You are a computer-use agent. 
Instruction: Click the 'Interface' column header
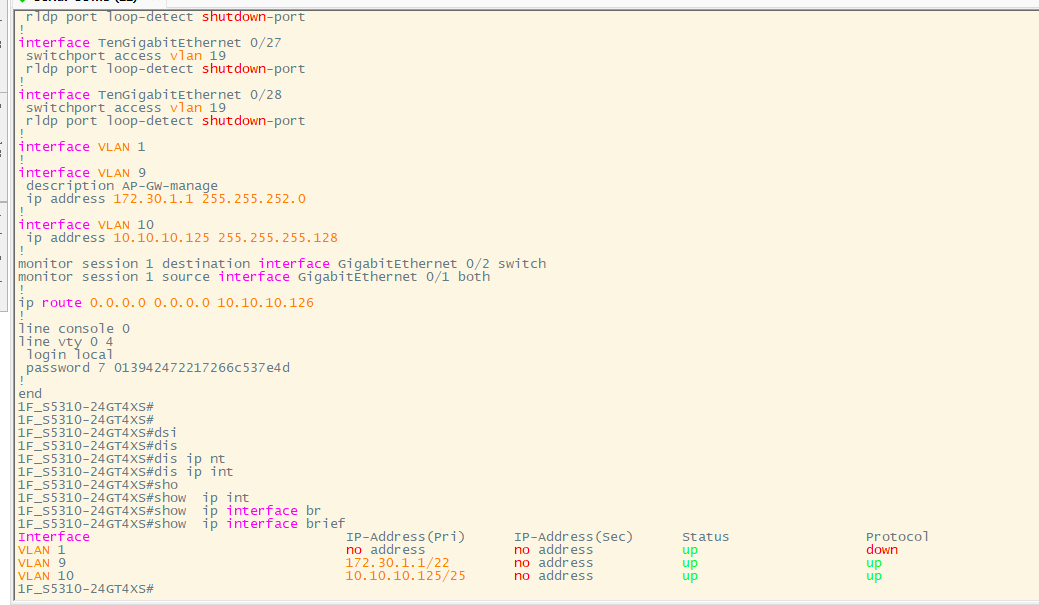tap(54, 537)
